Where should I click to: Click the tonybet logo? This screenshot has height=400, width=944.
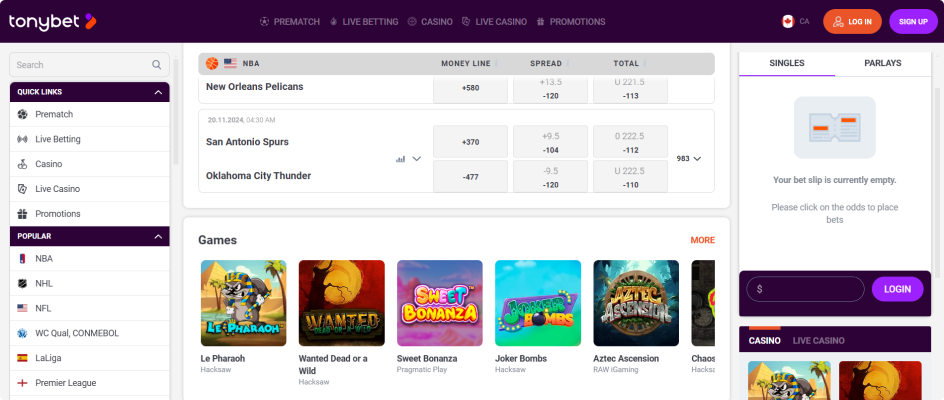click(52, 21)
